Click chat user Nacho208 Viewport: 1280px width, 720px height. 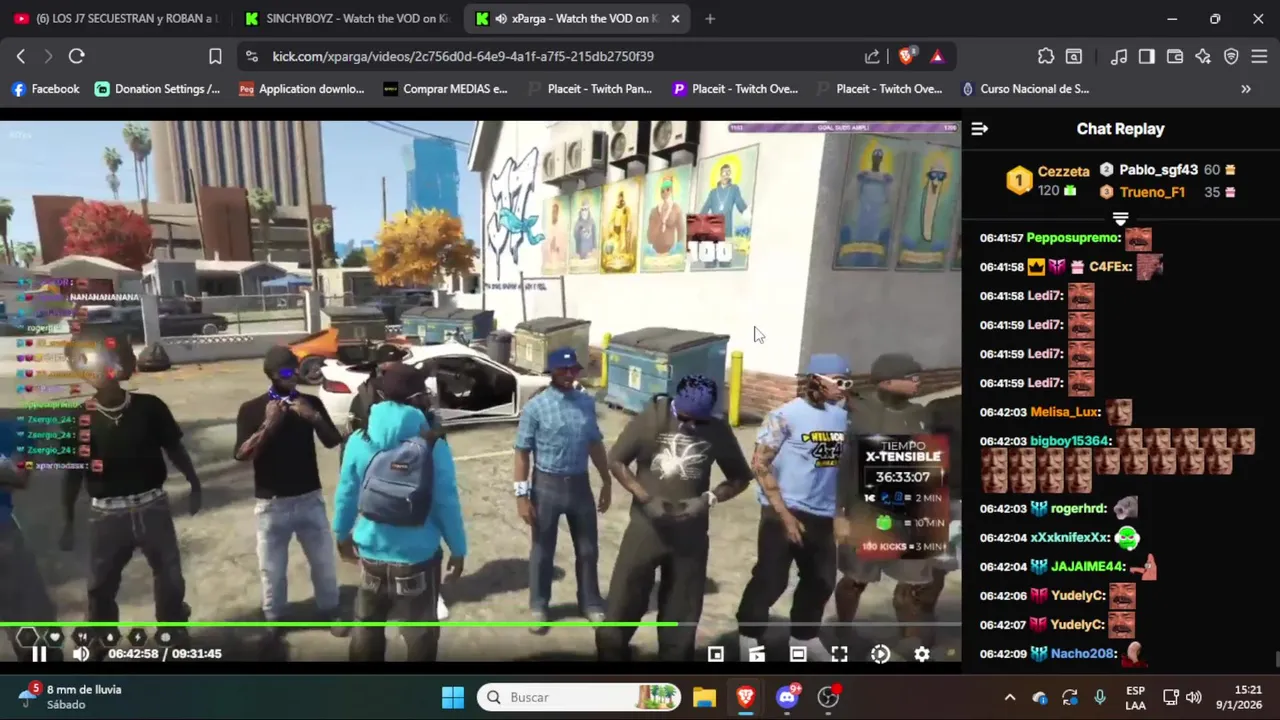pos(1083,654)
